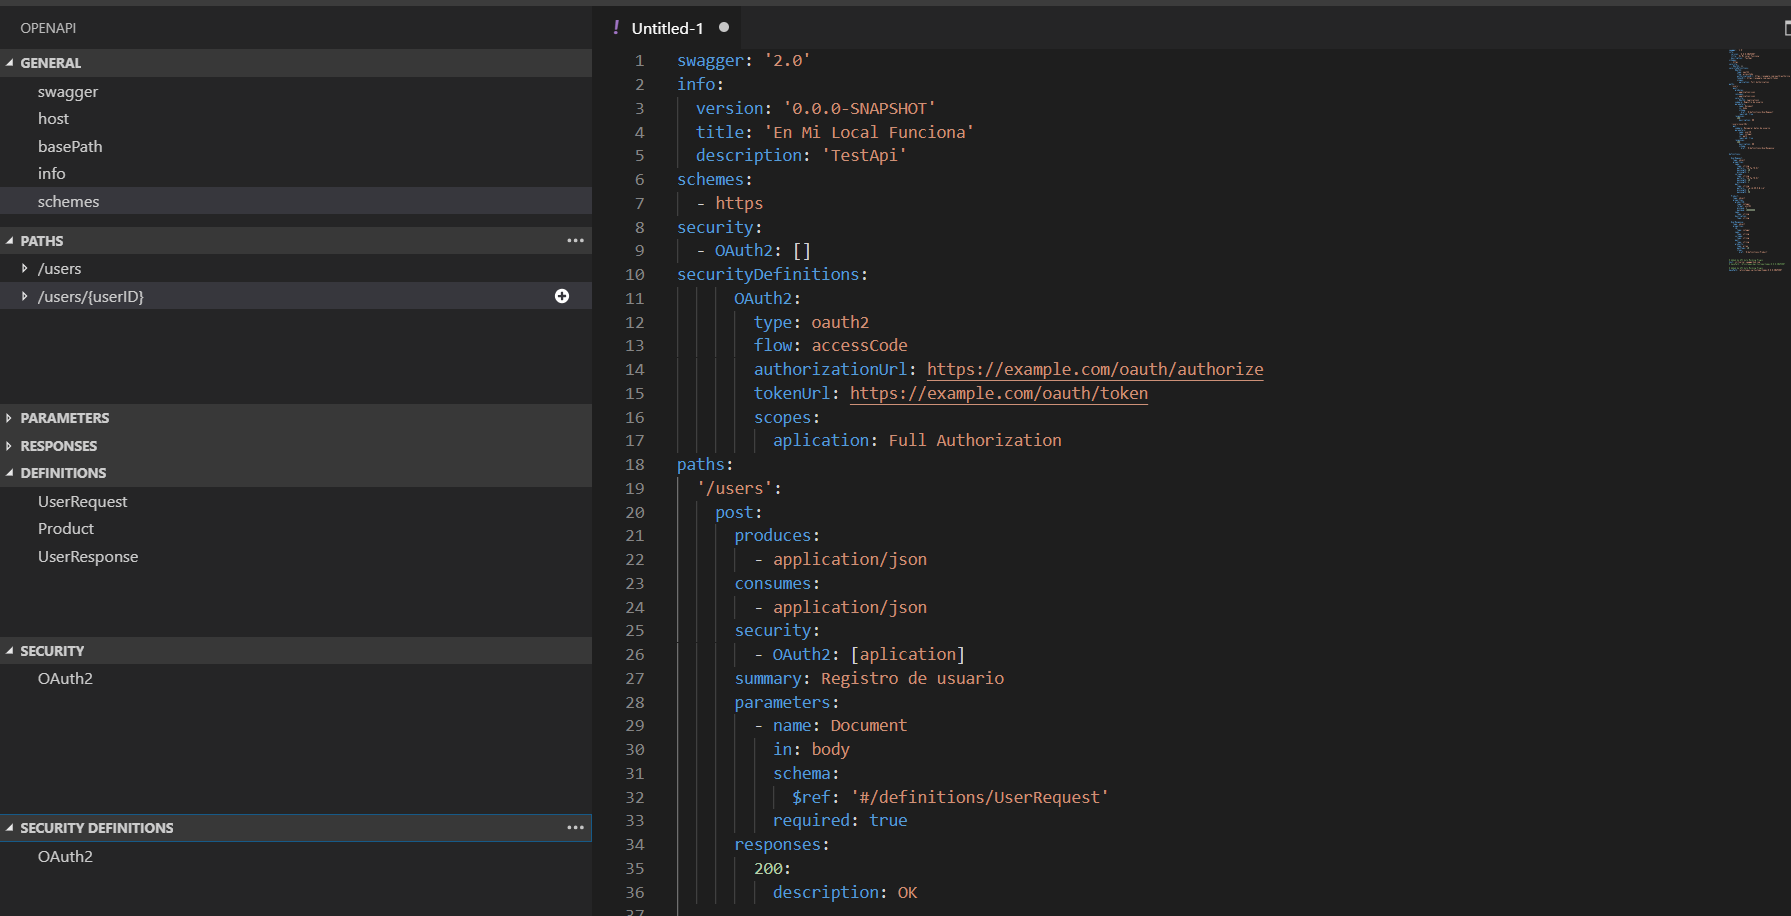Click the code minimap preview
Image resolution: width=1791 pixels, height=916 pixels.
coord(1756,160)
